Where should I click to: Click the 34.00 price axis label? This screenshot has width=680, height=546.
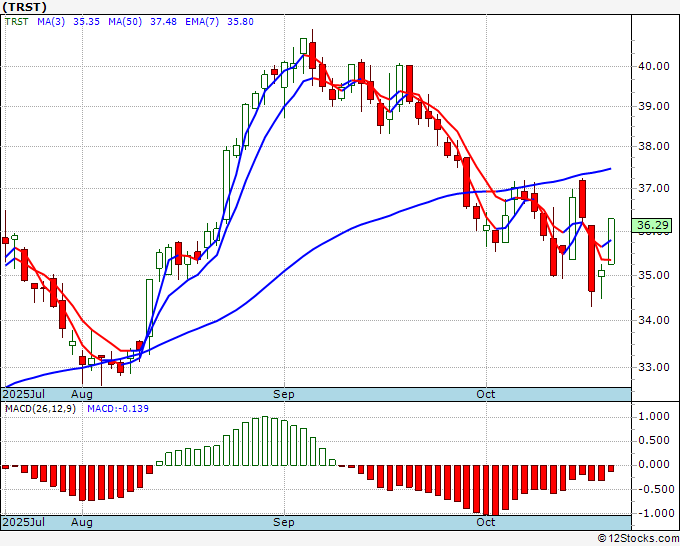[x=653, y=320]
